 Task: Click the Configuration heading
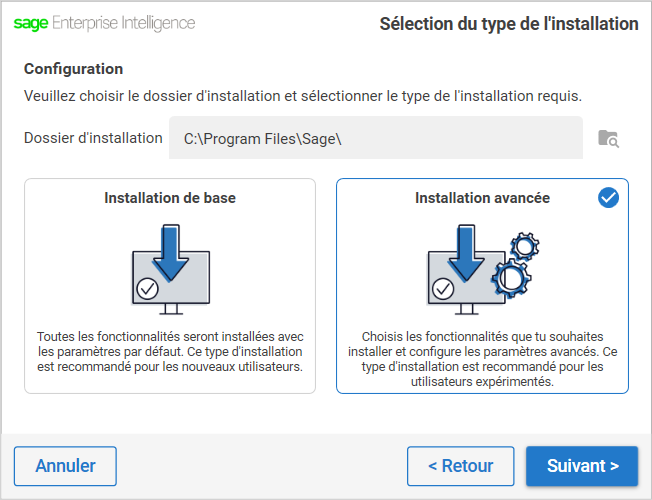pyautogui.click(x=74, y=69)
